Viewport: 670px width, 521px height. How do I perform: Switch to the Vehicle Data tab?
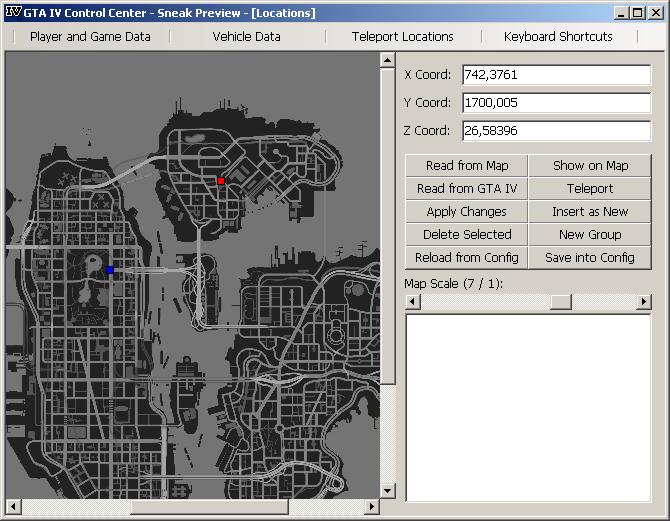247,37
